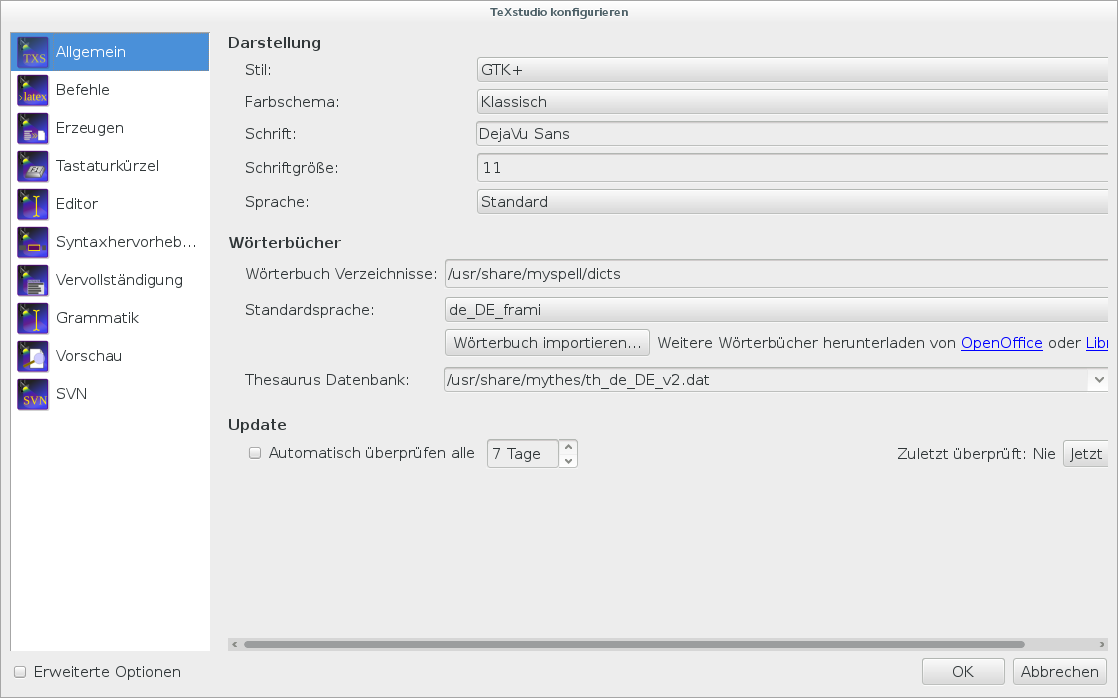
Task: Click the Syntaxhervorhebung icon
Action: (33, 242)
